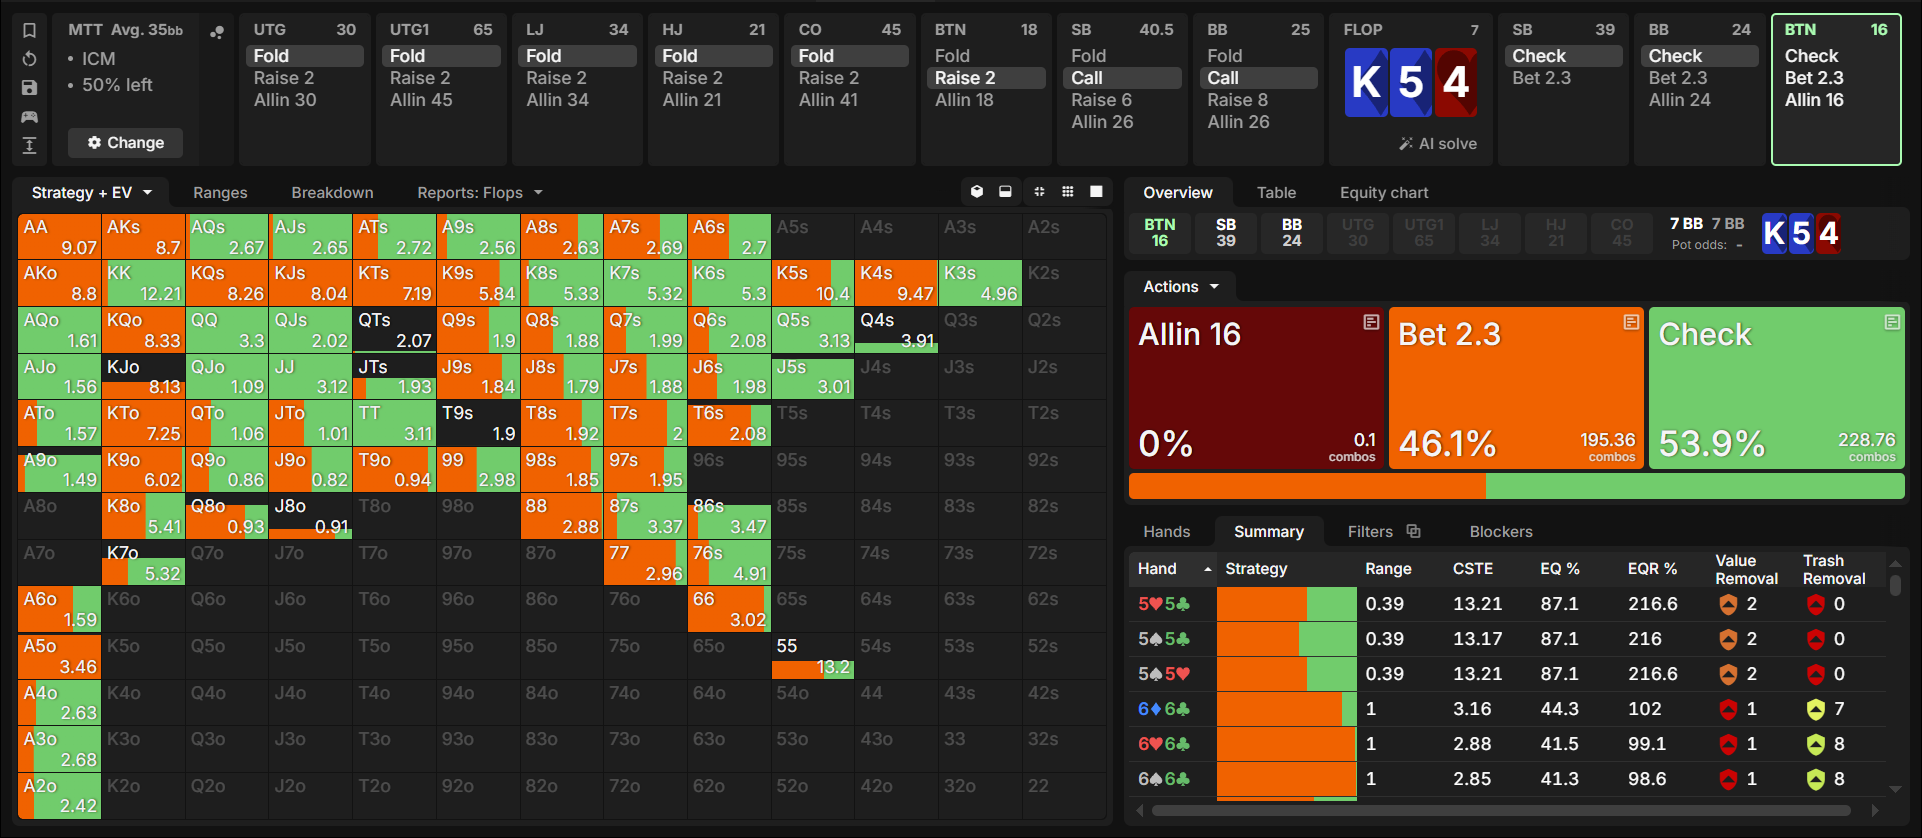
Task: Click the AI solve wand under the flop
Action: [1438, 144]
